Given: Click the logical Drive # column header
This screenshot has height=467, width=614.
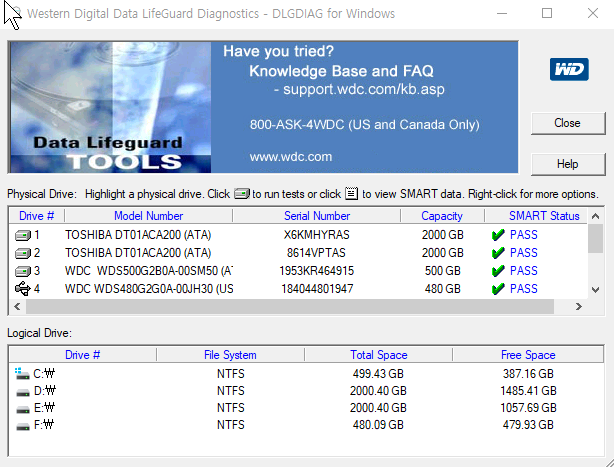Looking at the screenshot, I should pyautogui.click(x=82, y=355).
